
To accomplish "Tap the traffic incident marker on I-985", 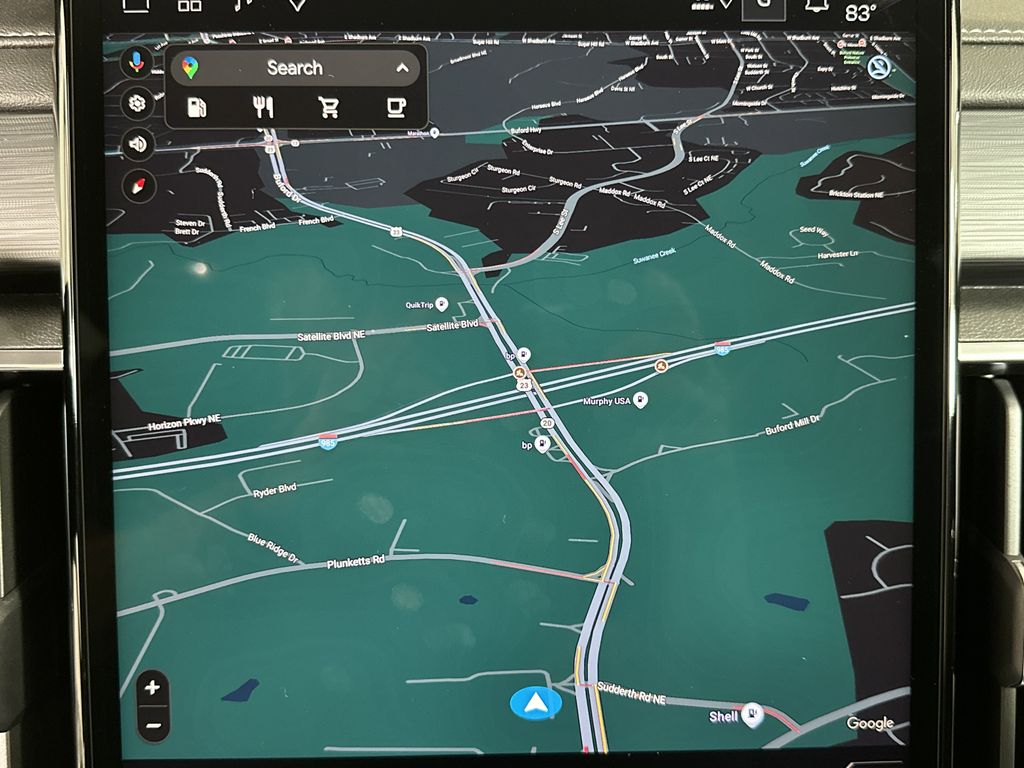I will pyautogui.click(x=662, y=366).
